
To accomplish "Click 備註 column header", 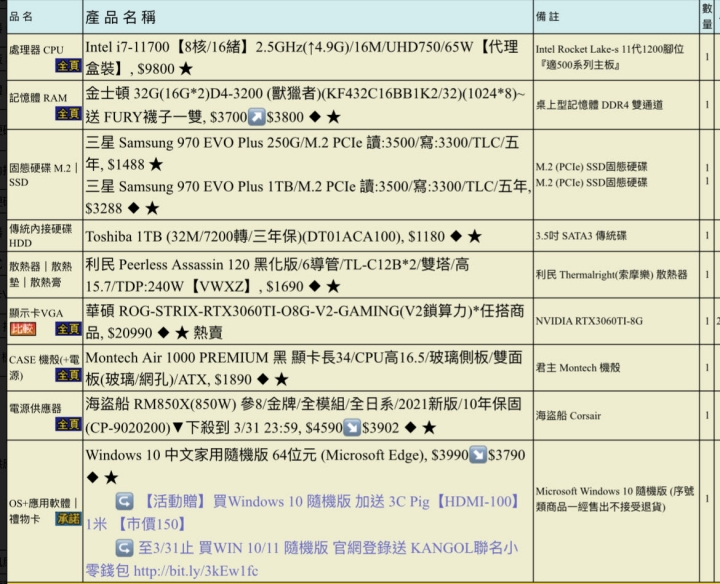I will click(x=547, y=17).
